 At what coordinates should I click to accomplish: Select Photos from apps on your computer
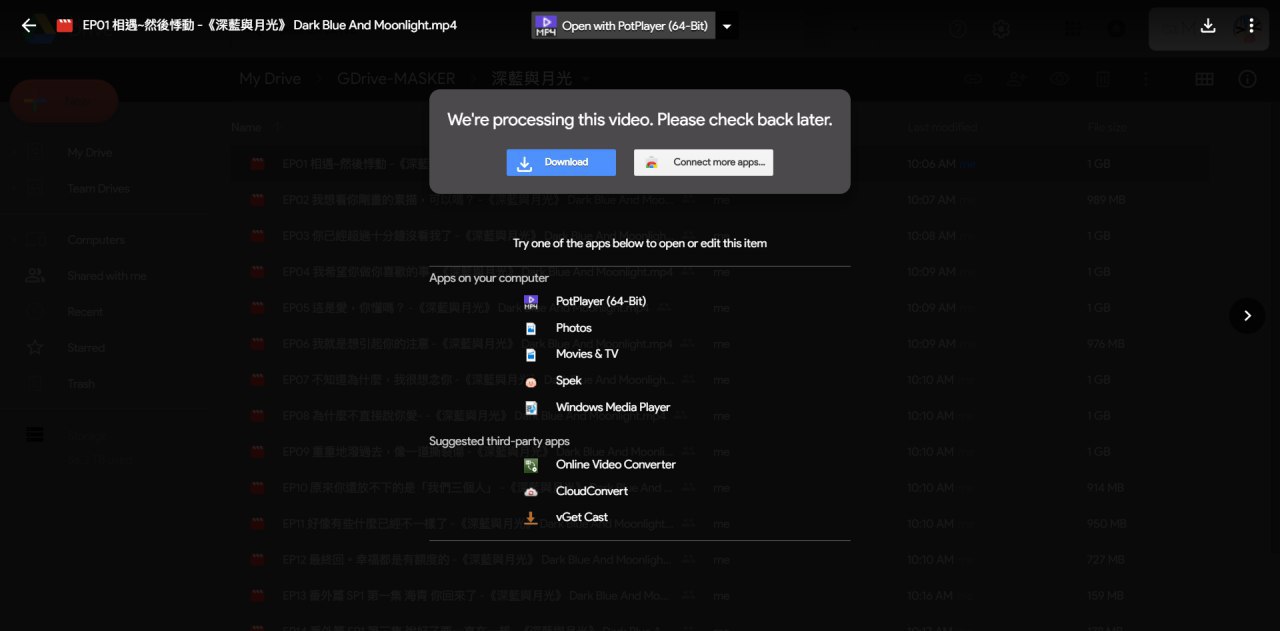click(x=573, y=328)
